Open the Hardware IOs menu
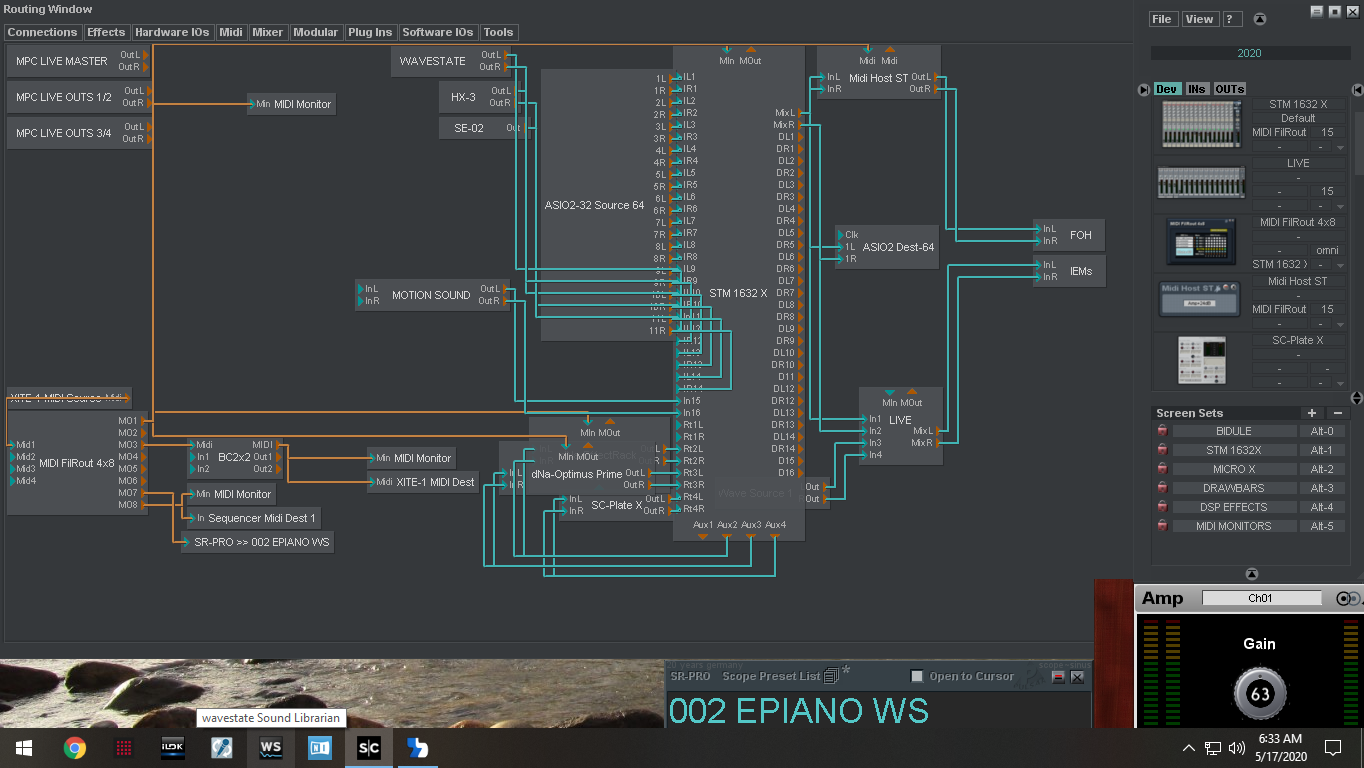1364x768 pixels. (172, 32)
